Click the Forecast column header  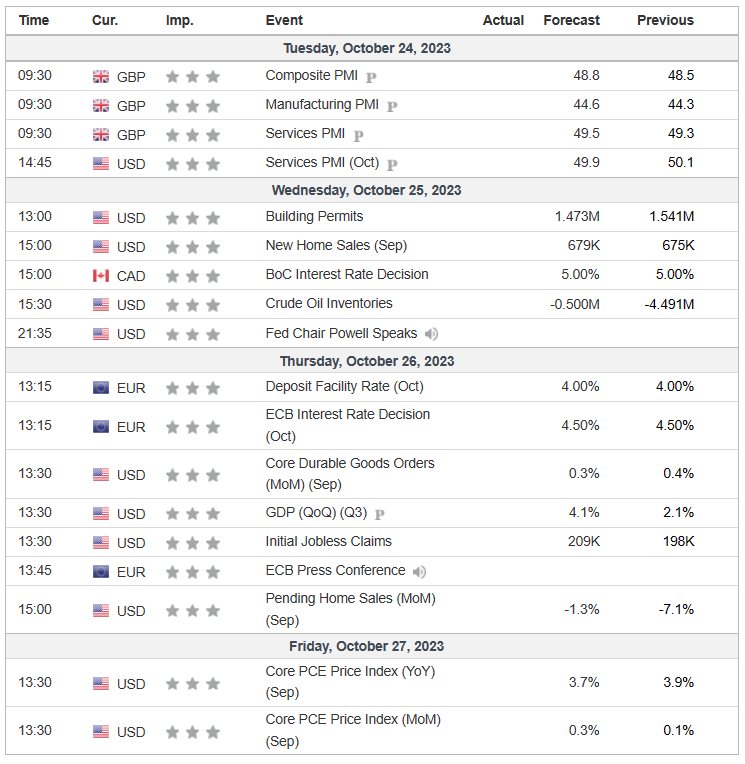click(x=571, y=20)
